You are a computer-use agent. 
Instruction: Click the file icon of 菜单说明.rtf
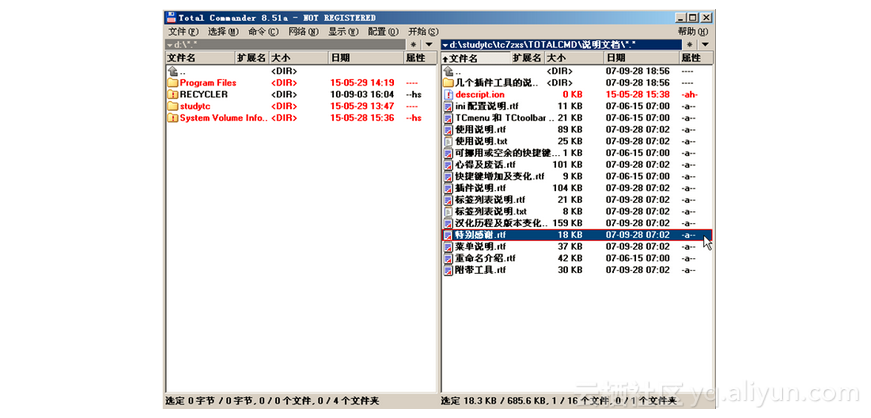point(448,246)
